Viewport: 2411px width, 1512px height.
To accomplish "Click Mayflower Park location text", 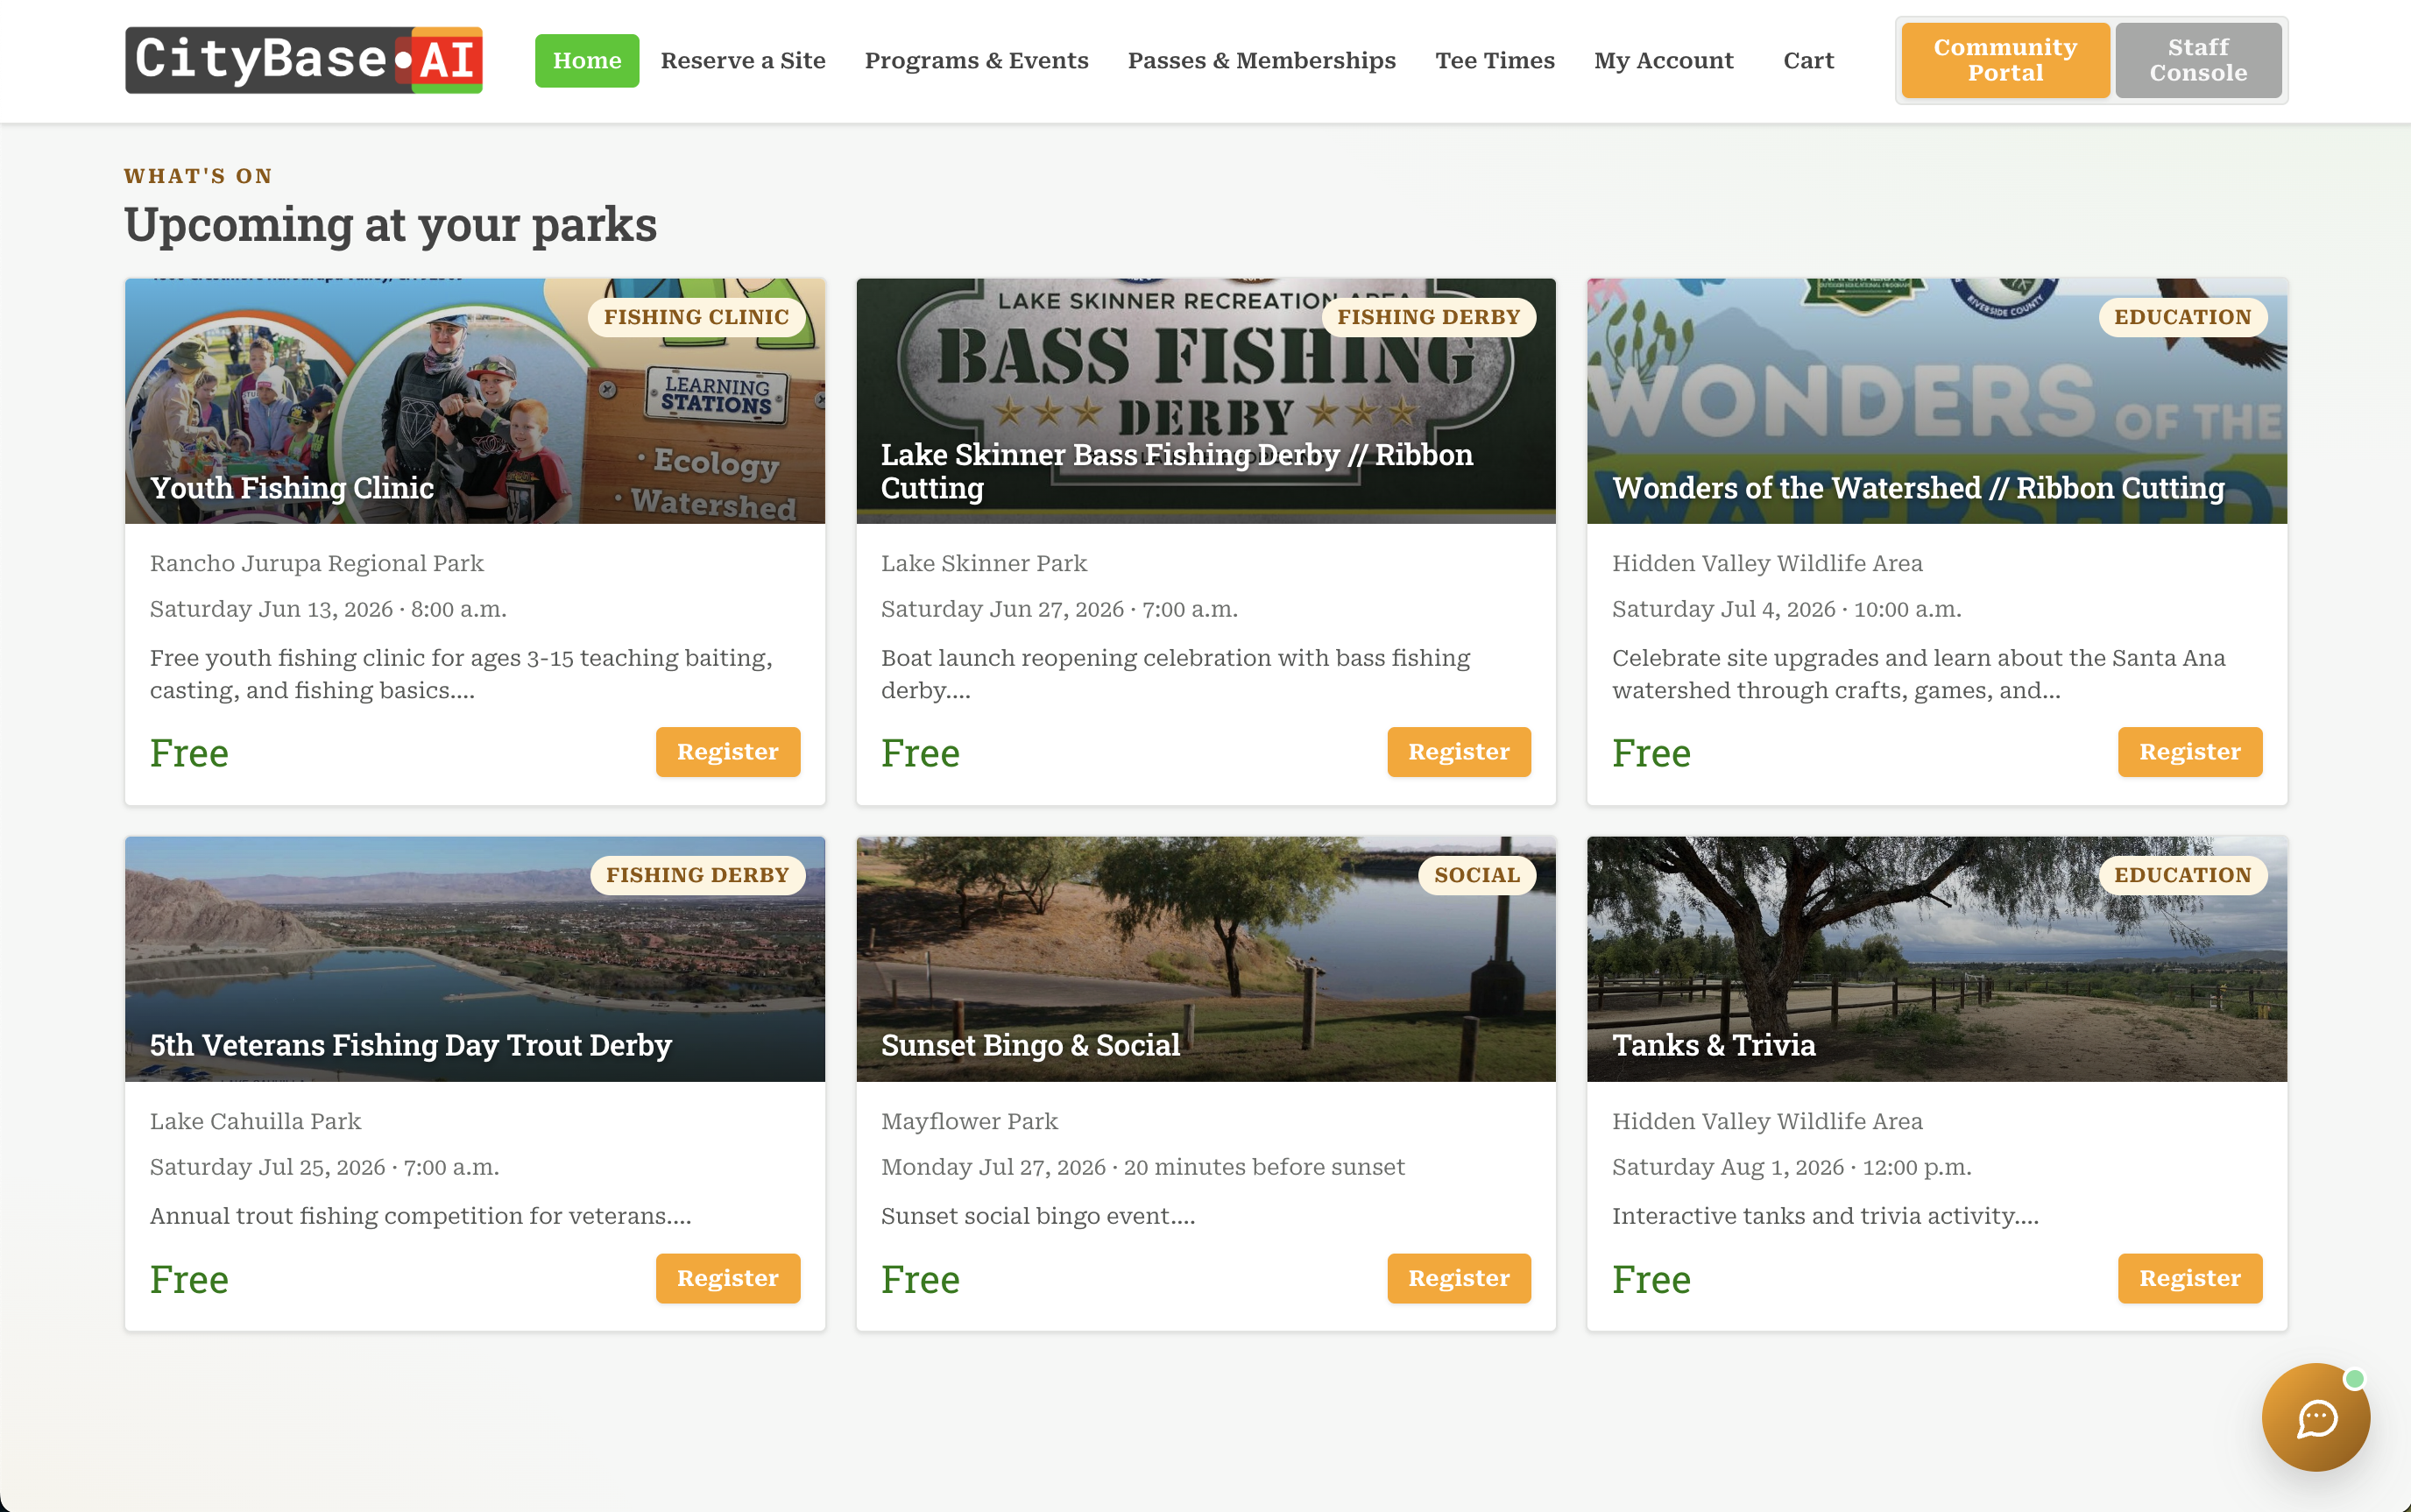I will pos(969,1121).
